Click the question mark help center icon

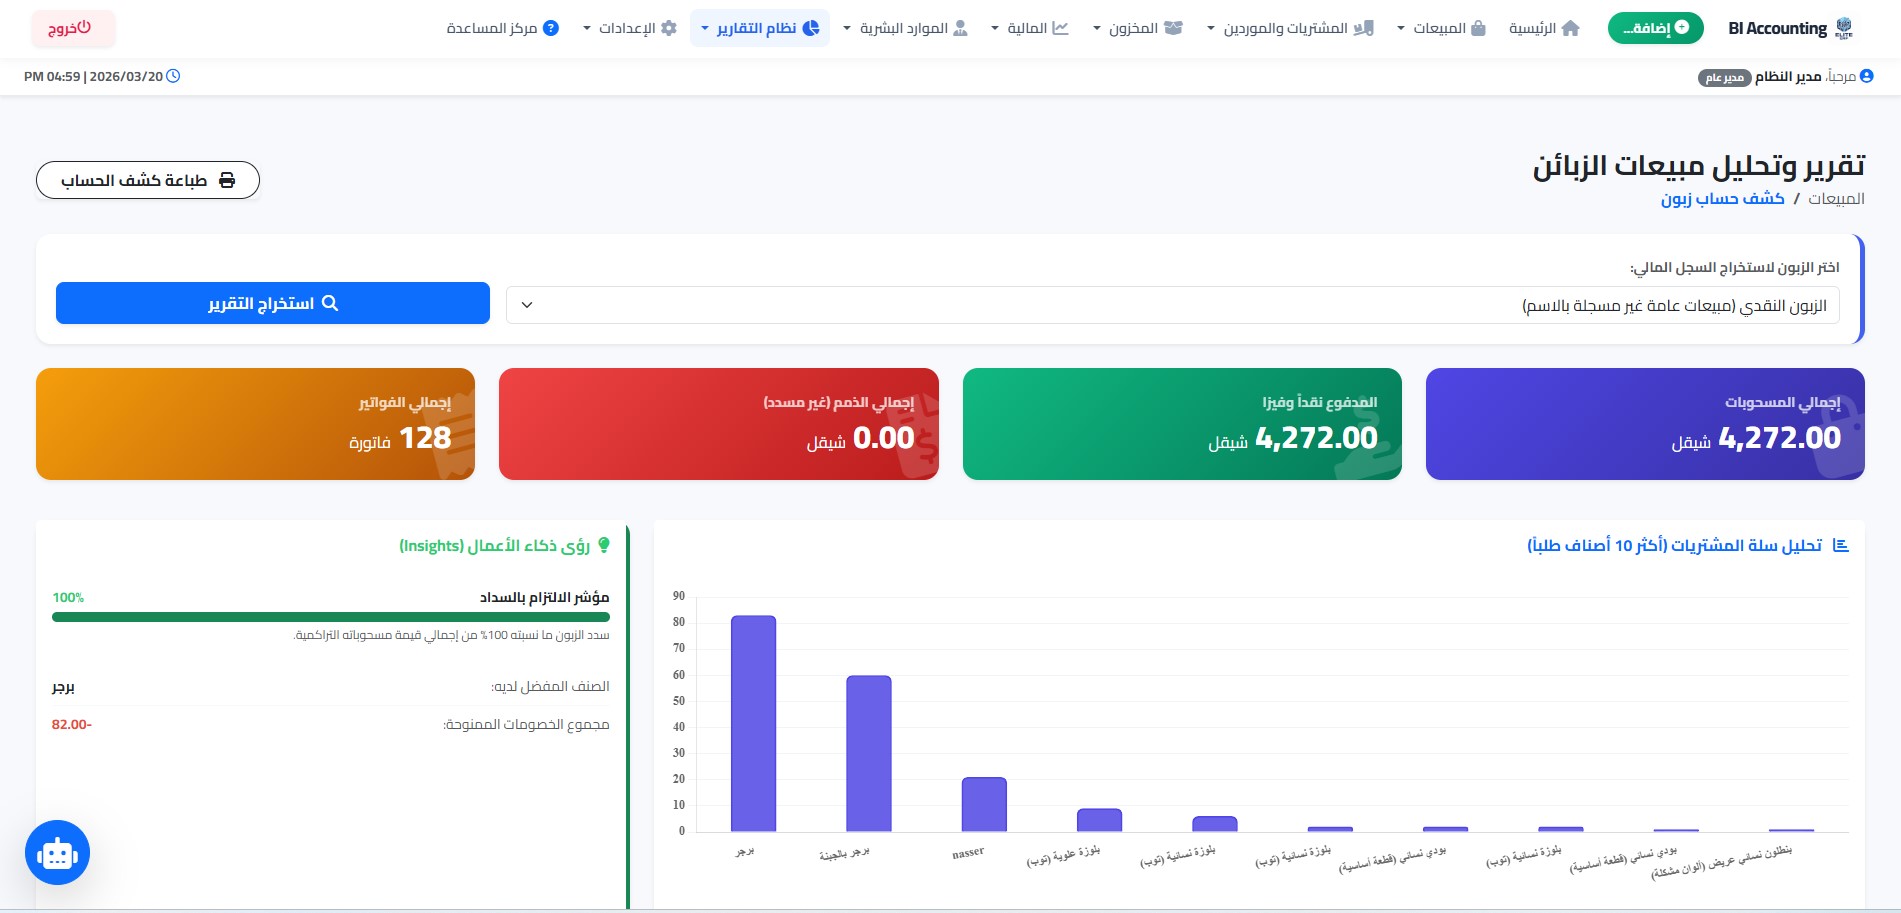coord(550,28)
